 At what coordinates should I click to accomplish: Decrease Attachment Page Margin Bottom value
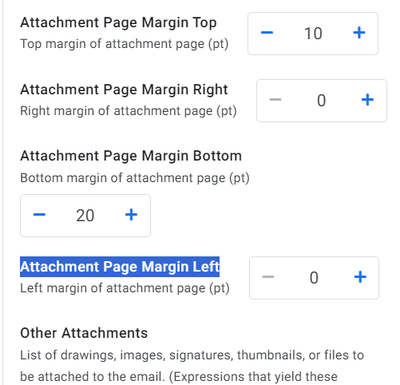39,215
